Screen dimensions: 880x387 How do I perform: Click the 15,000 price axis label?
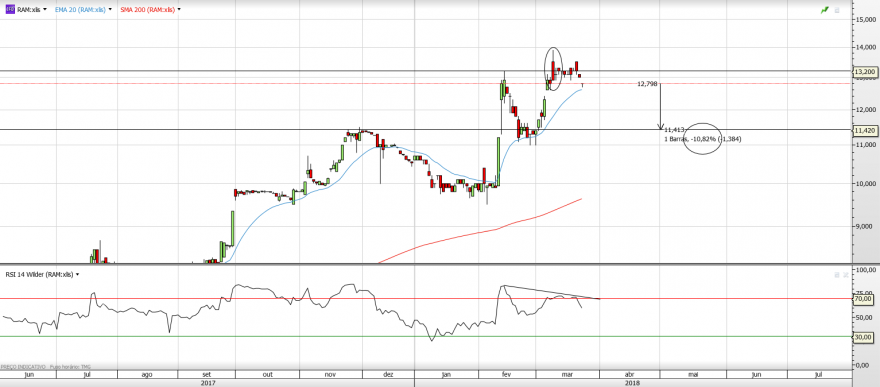pyautogui.click(x=865, y=20)
